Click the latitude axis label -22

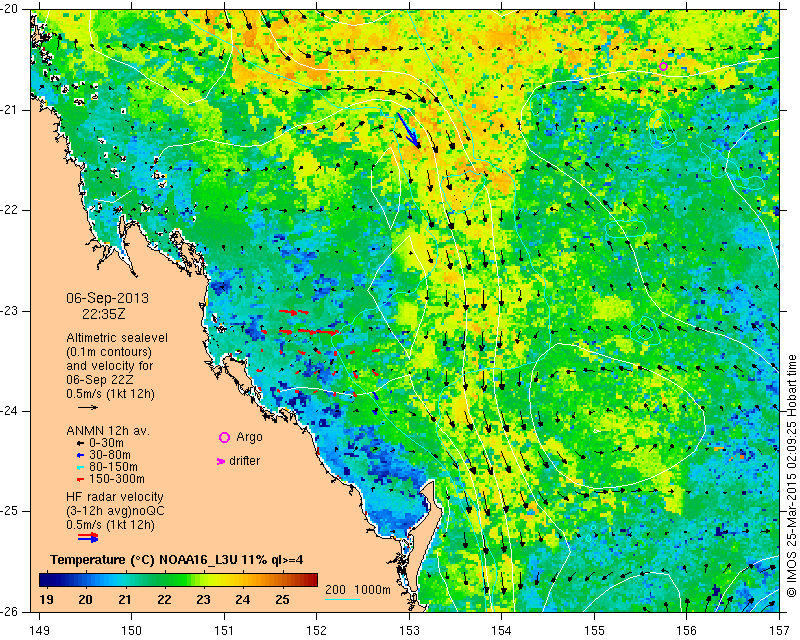point(9,210)
